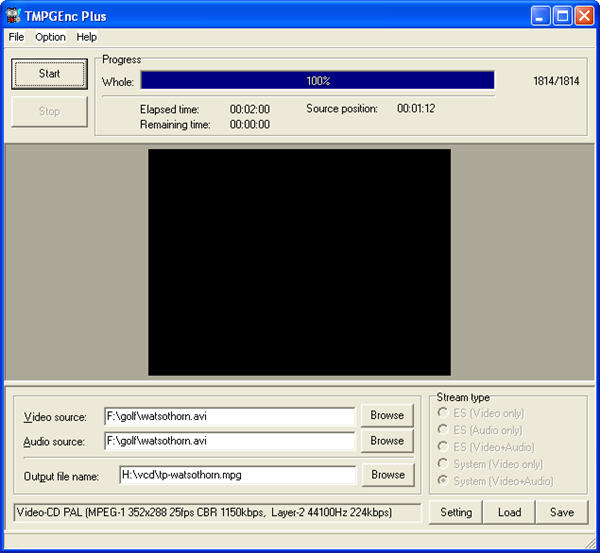Image resolution: width=600 pixels, height=553 pixels.
Task: Click the 100% Whole progress bar
Action: [x=317, y=80]
